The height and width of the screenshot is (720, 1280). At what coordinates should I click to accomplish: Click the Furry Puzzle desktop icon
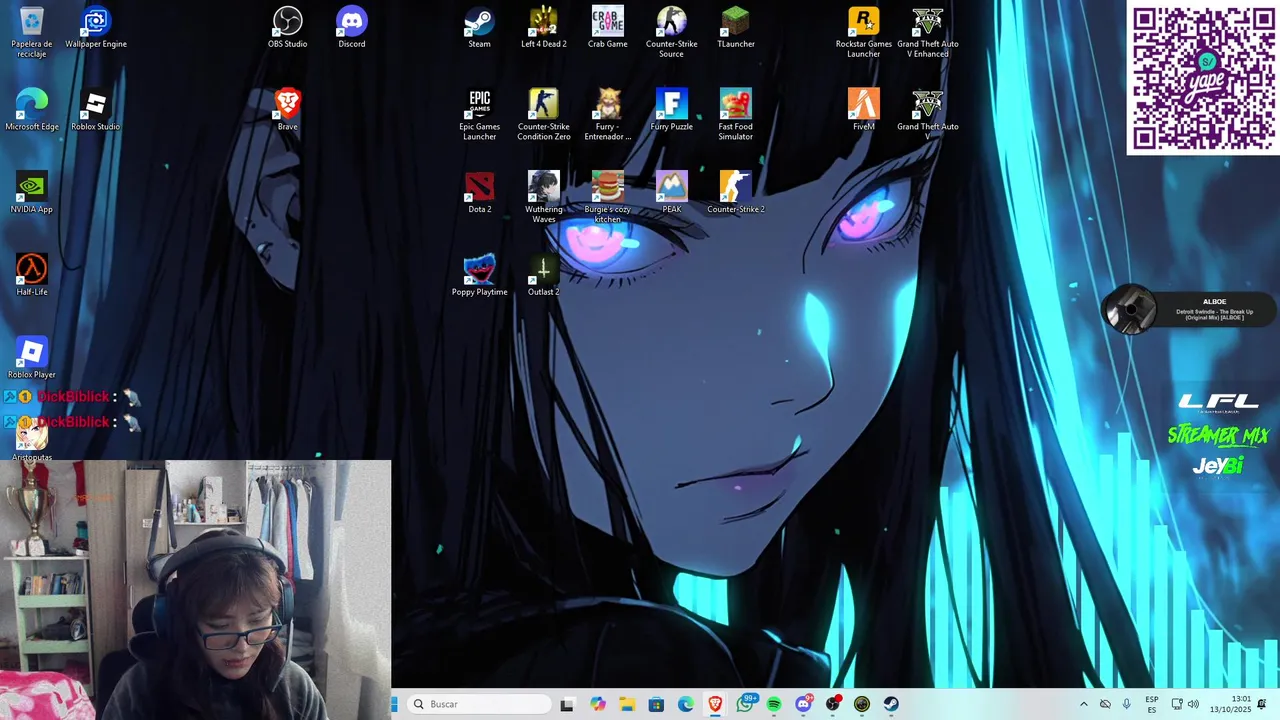(x=672, y=110)
